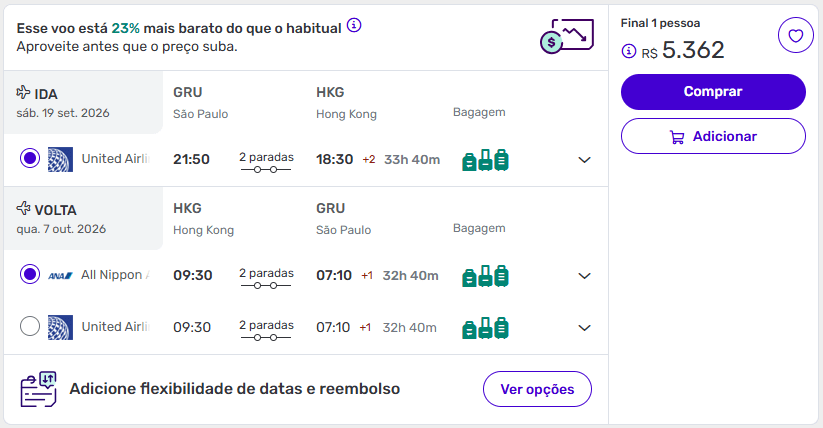This screenshot has height=428, width=823.
Task: Click baggage icons on United outbound flight
Action: point(485,160)
